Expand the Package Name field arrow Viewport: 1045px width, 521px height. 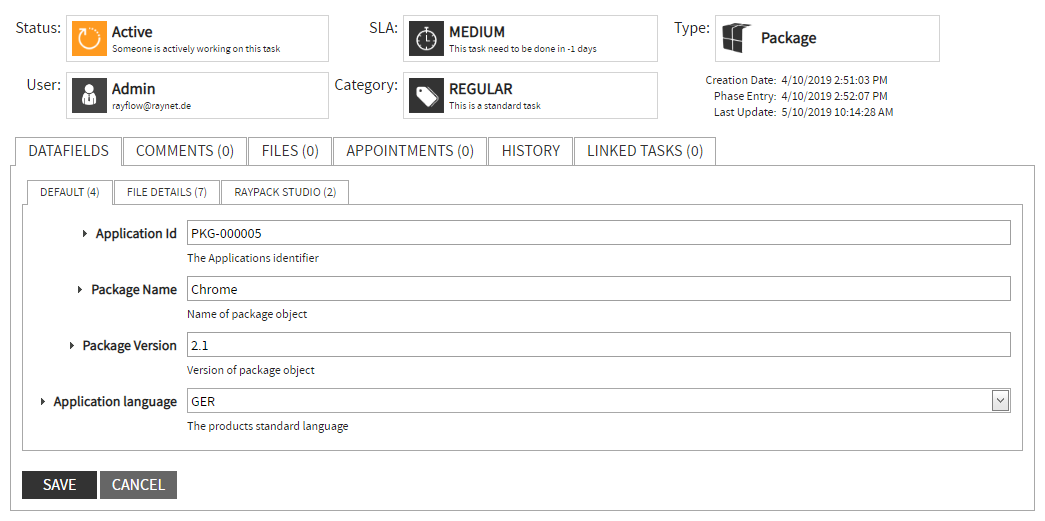coord(80,290)
